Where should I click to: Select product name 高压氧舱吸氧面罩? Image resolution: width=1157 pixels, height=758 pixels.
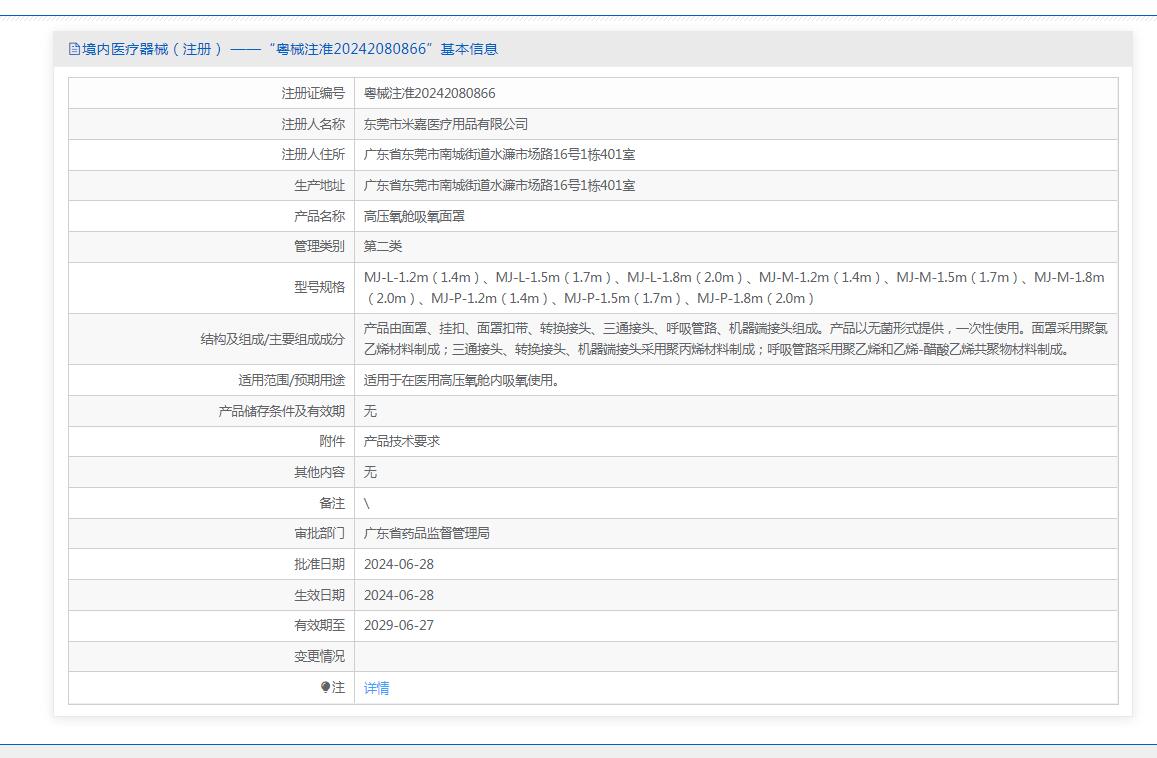pyautogui.click(x=414, y=216)
